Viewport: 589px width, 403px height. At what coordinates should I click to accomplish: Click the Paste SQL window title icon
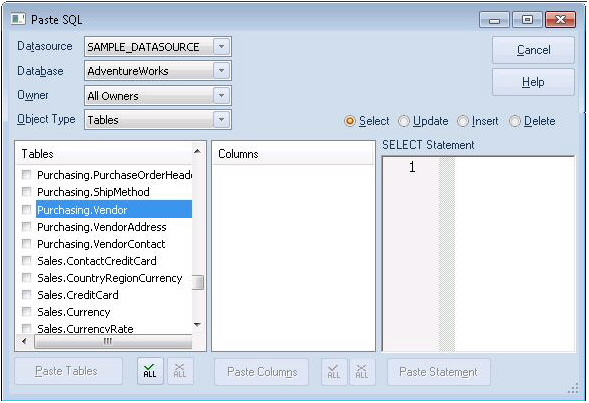tap(18, 19)
